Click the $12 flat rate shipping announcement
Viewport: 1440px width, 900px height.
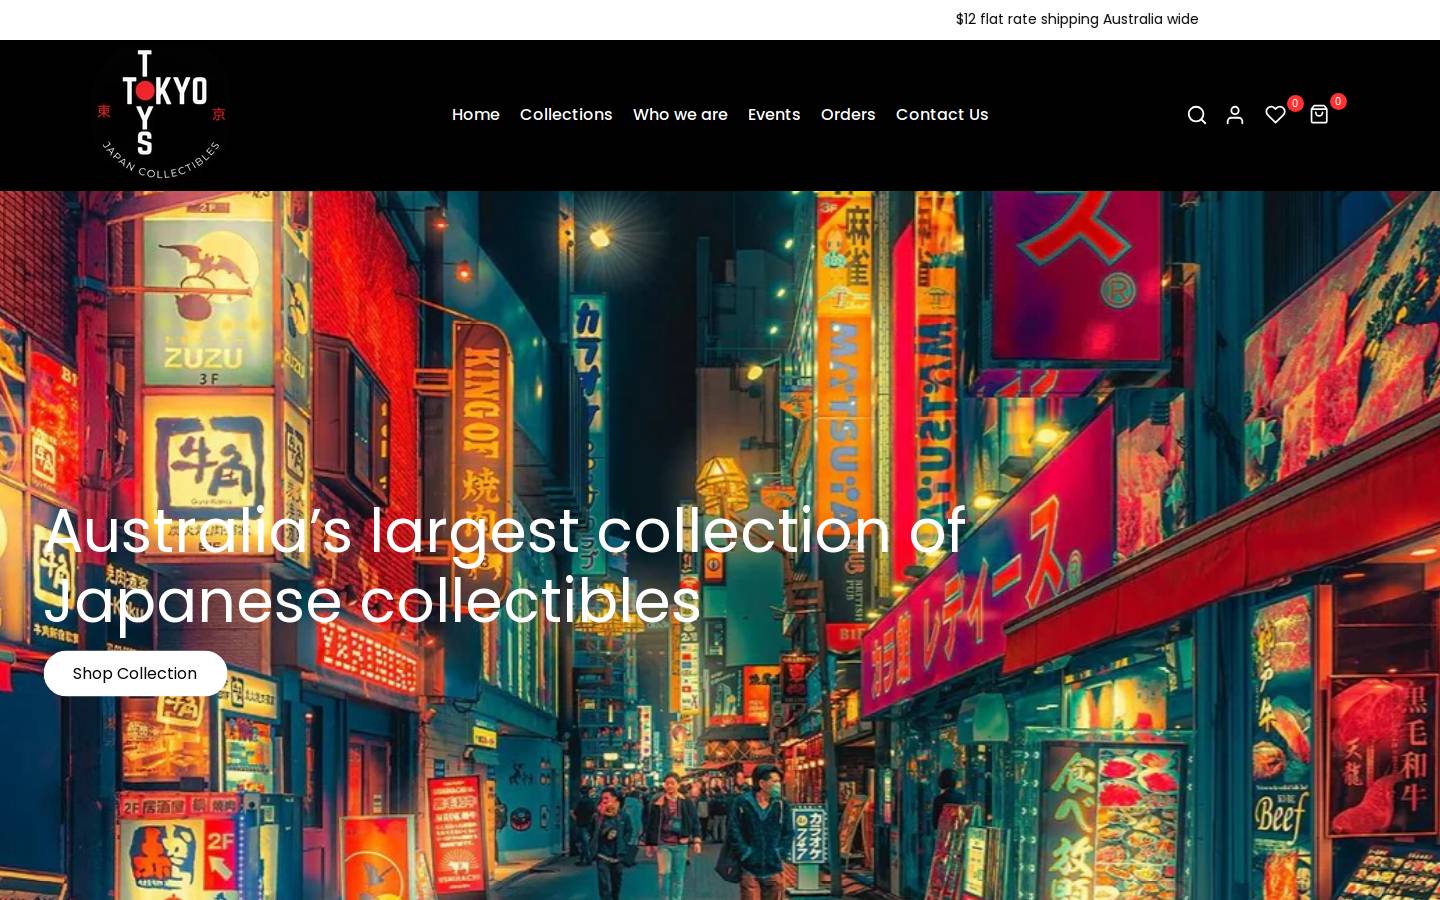point(1077,19)
